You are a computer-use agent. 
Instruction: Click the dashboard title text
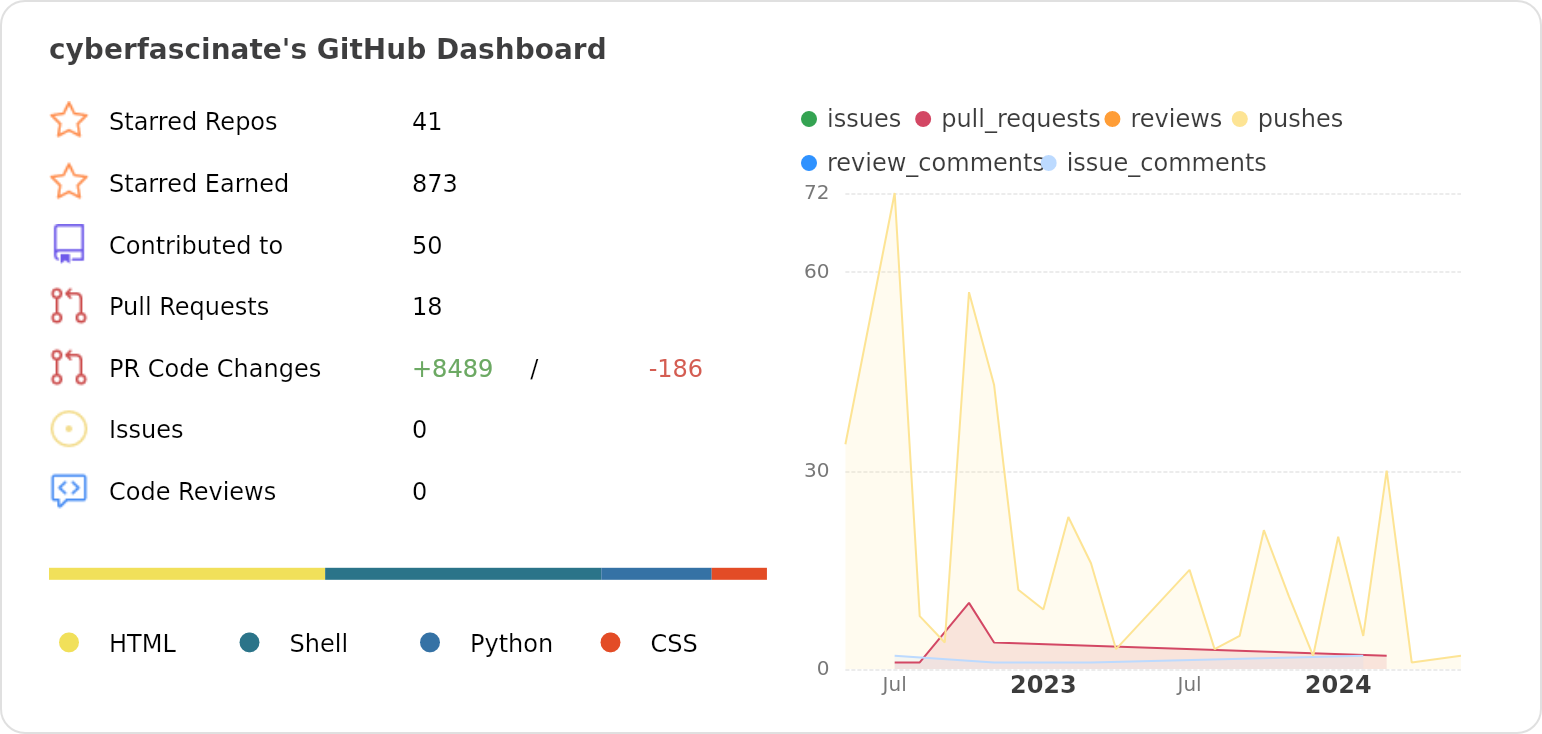click(328, 50)
